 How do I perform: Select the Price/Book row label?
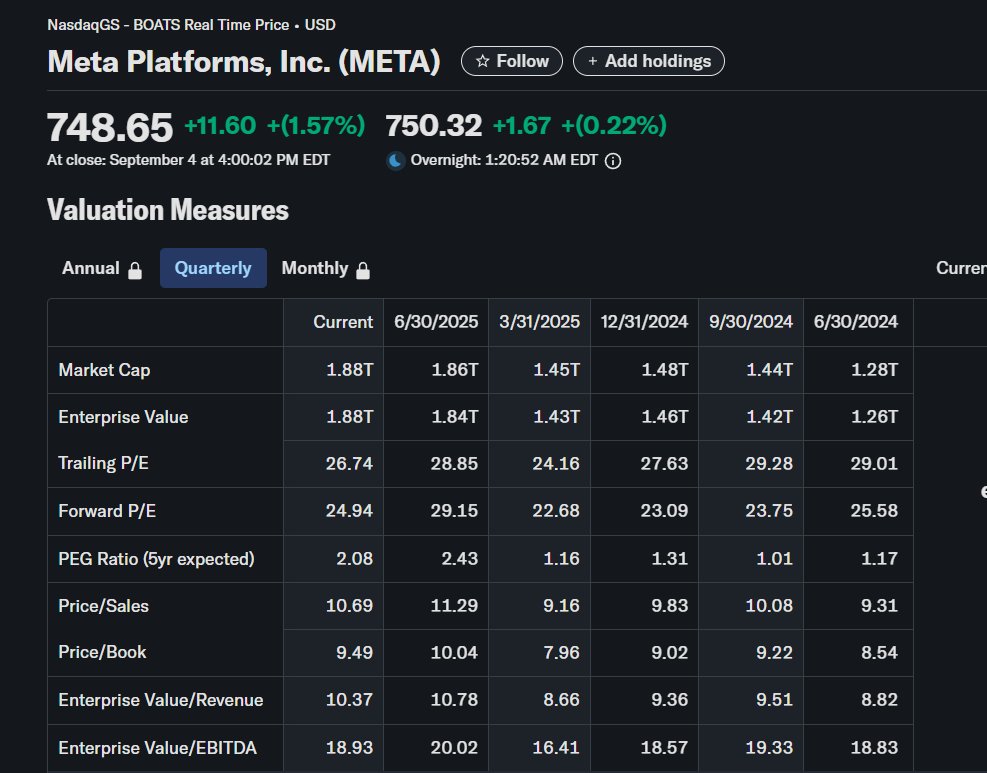click(x=102, y=652)
